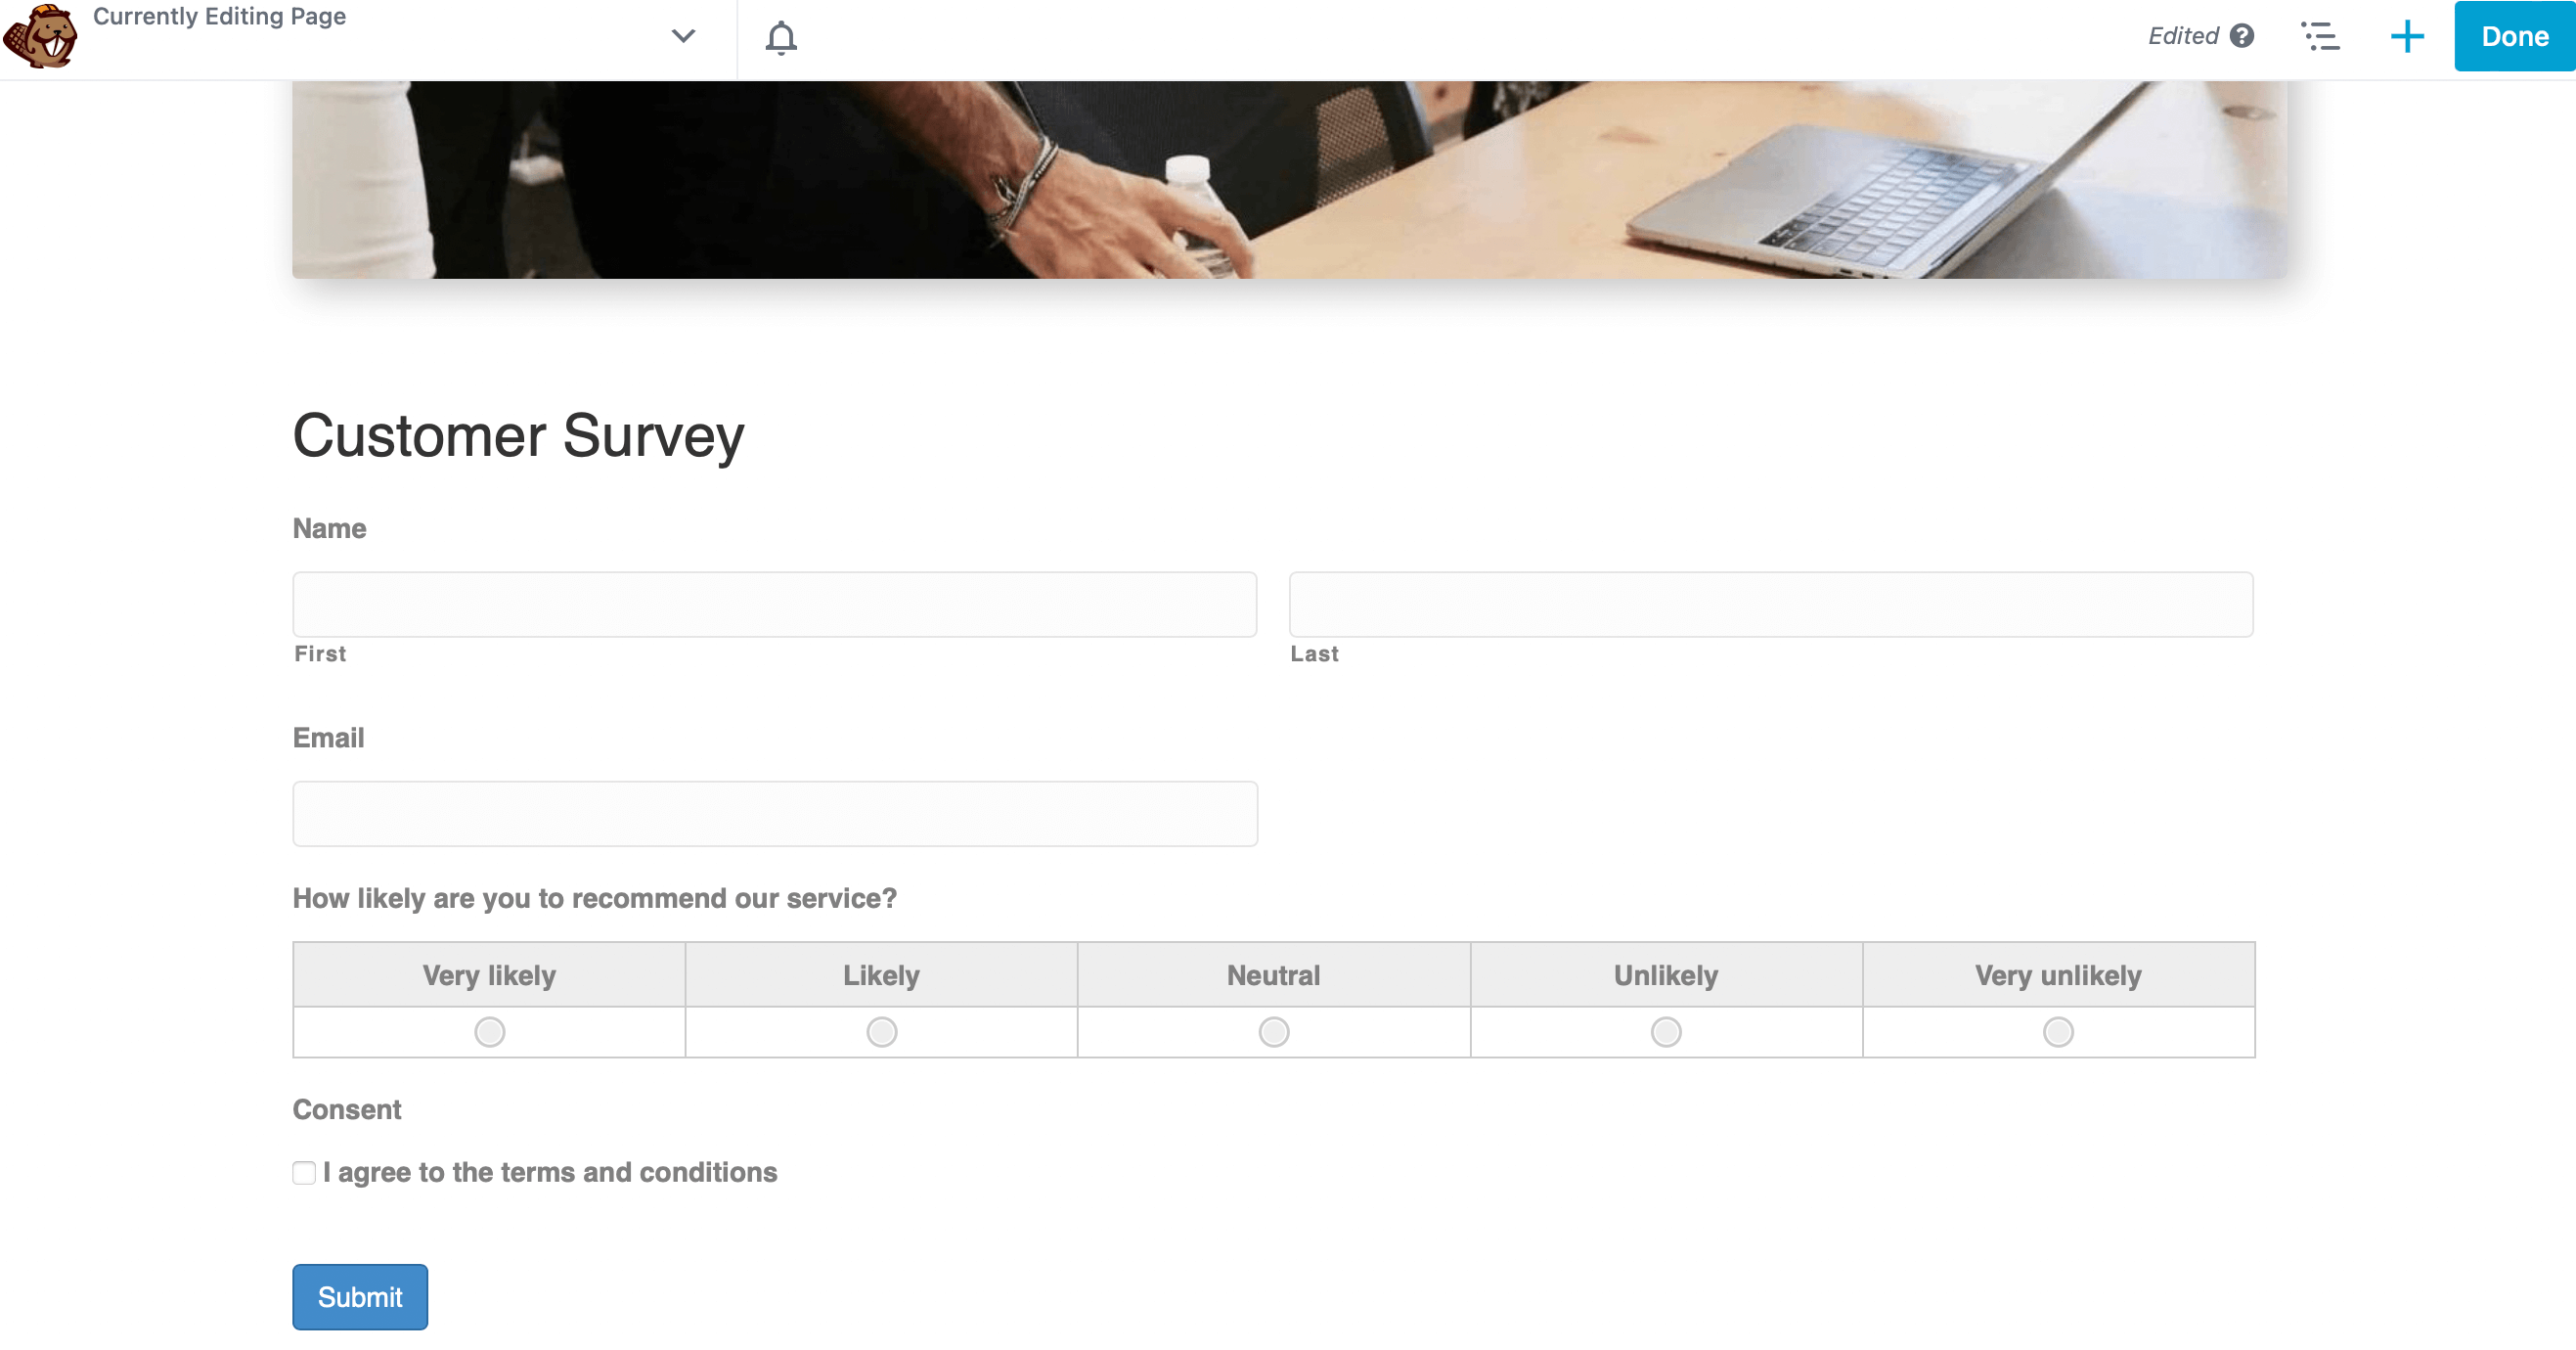Click the Submit button
This screenshot has width=2576, height=1350.
(x=360, y=1296)
